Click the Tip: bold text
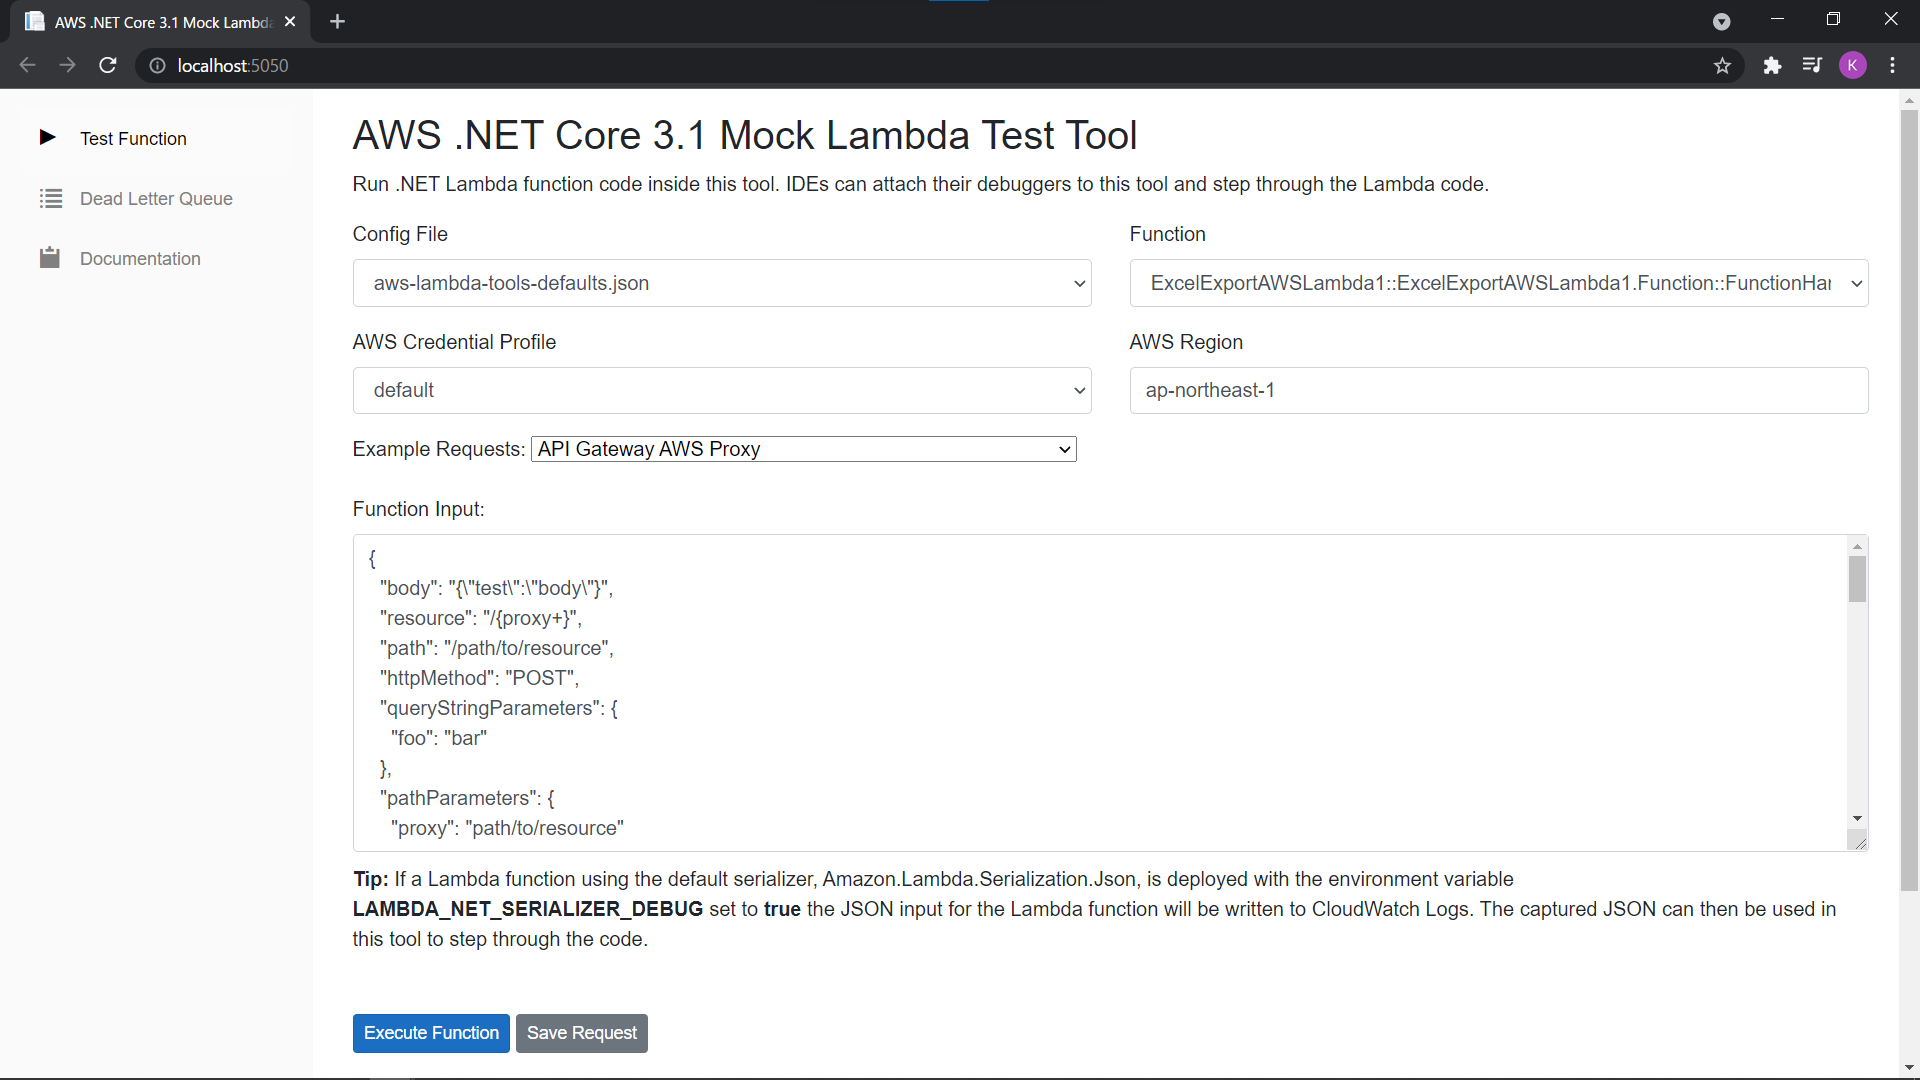 371,879
